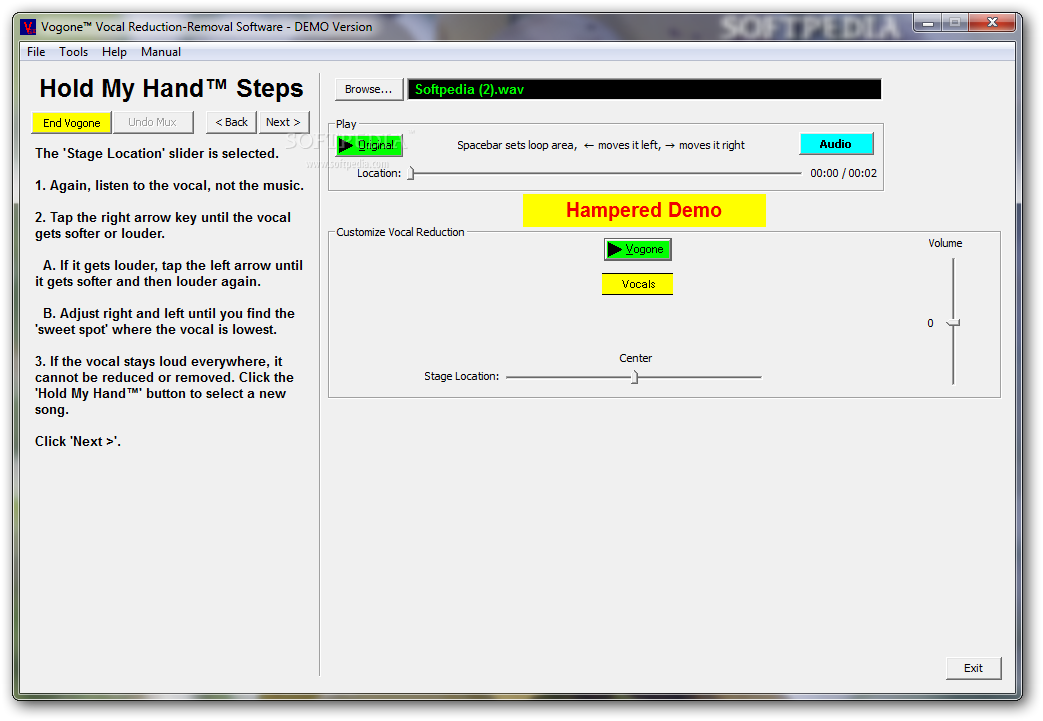
Task: Advance to next step with Next
Action: [x=284, y=122]
